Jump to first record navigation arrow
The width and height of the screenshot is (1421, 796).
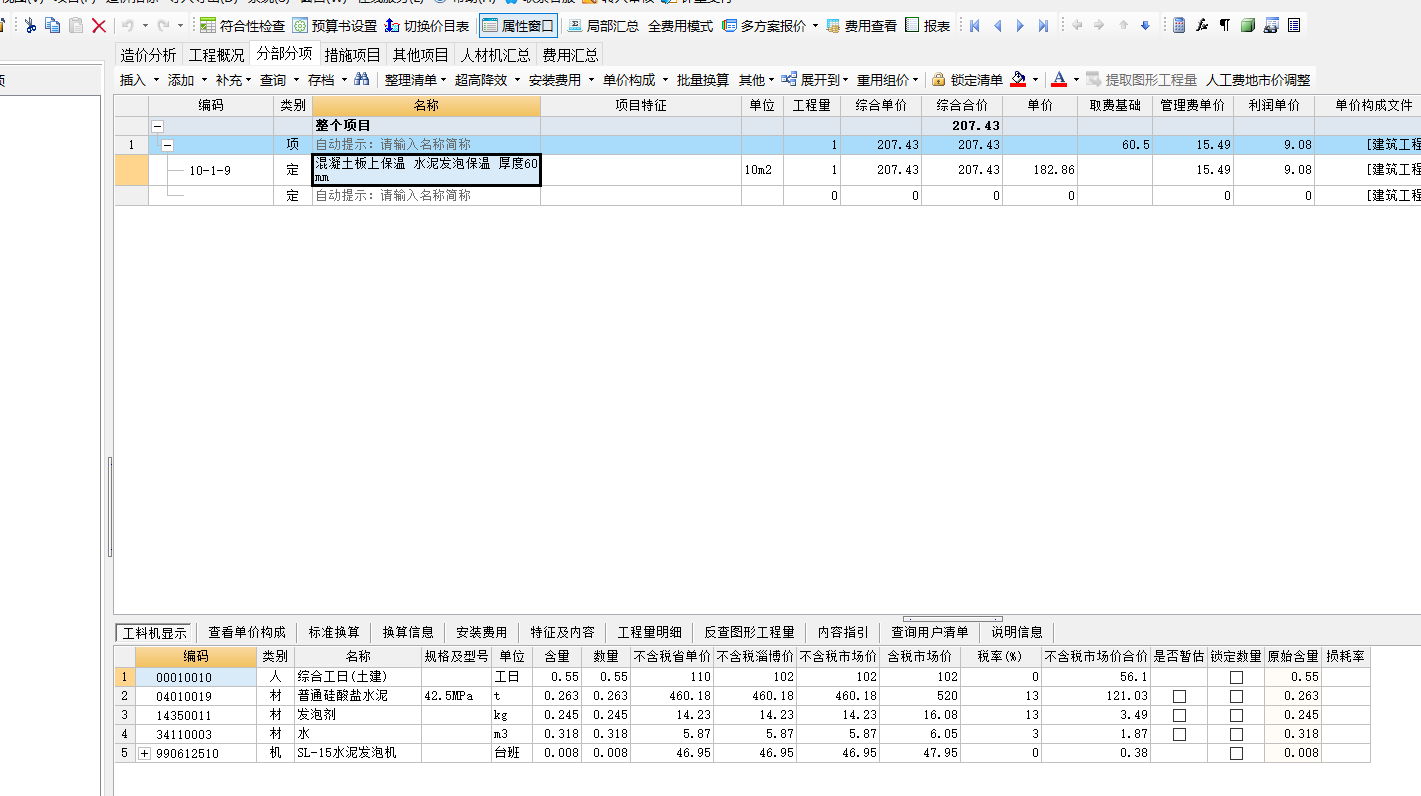click(974, 26)
